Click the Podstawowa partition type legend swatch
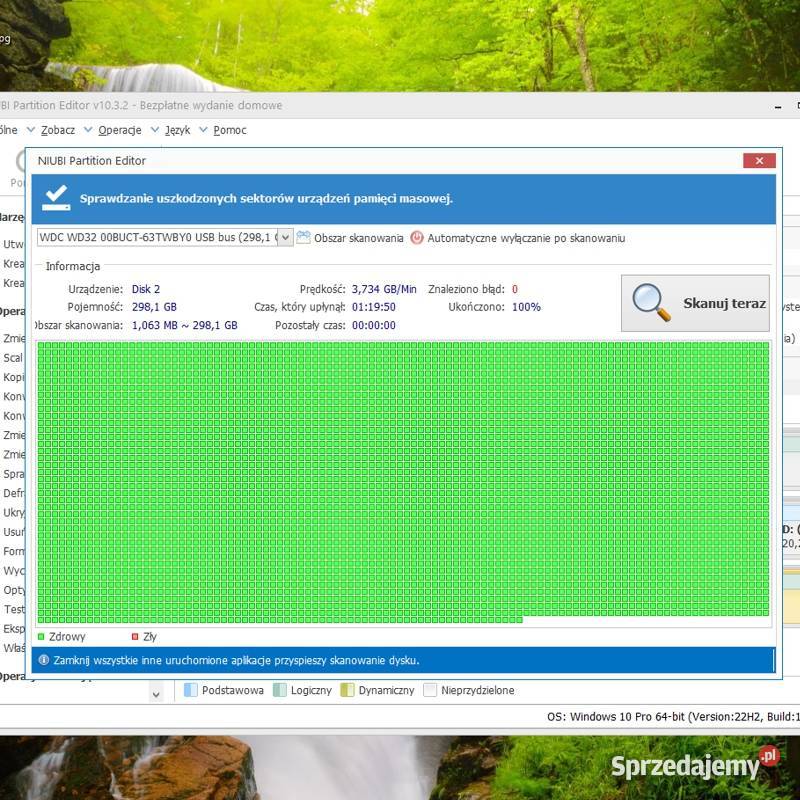The image size is (800, 800). pyautogui.click(x=190, y=690)
